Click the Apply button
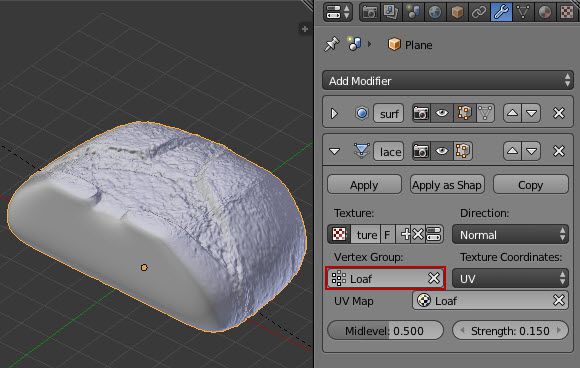 coord(364,185)
